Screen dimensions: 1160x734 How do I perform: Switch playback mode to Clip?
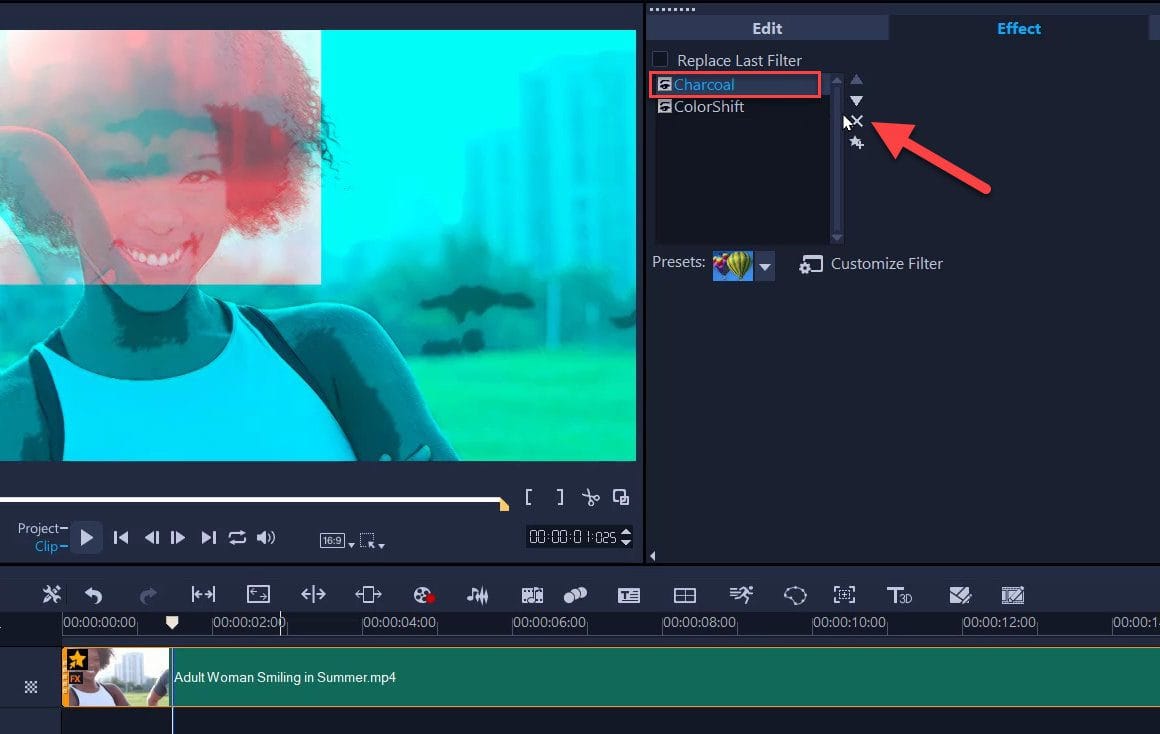point(49,546)
